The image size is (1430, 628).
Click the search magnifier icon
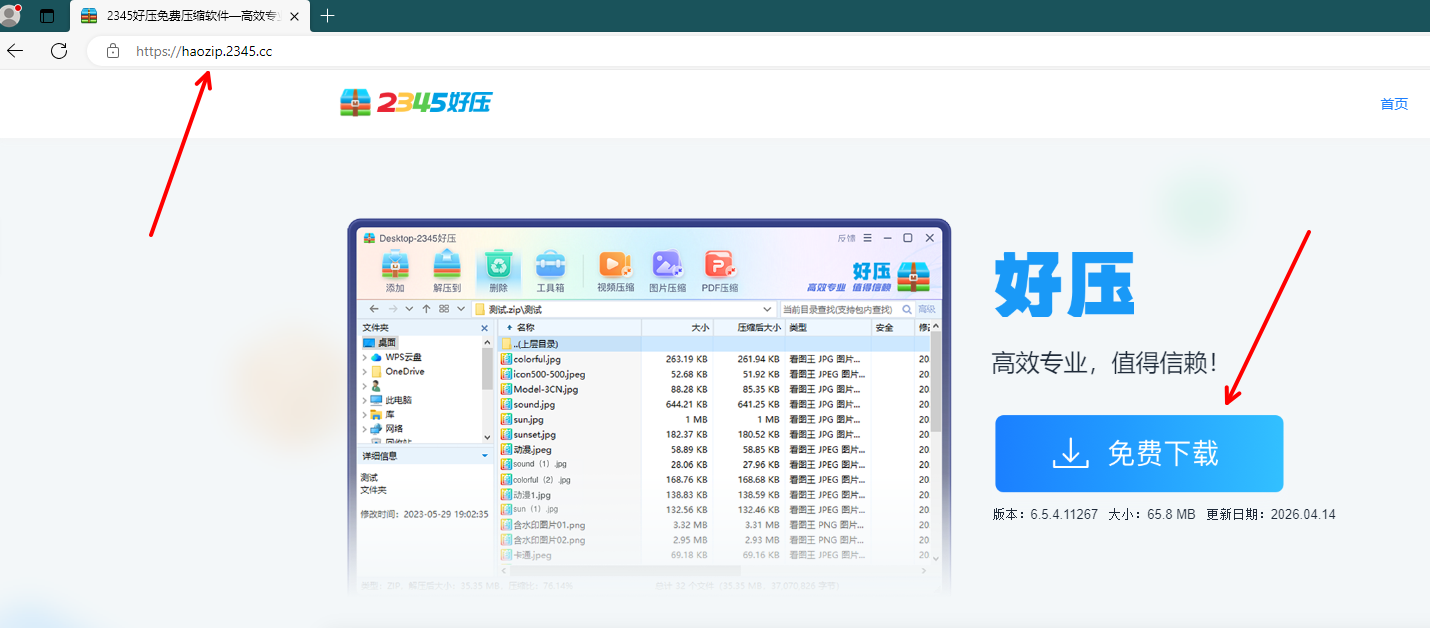pyautogui.click(x=907, y=310)
